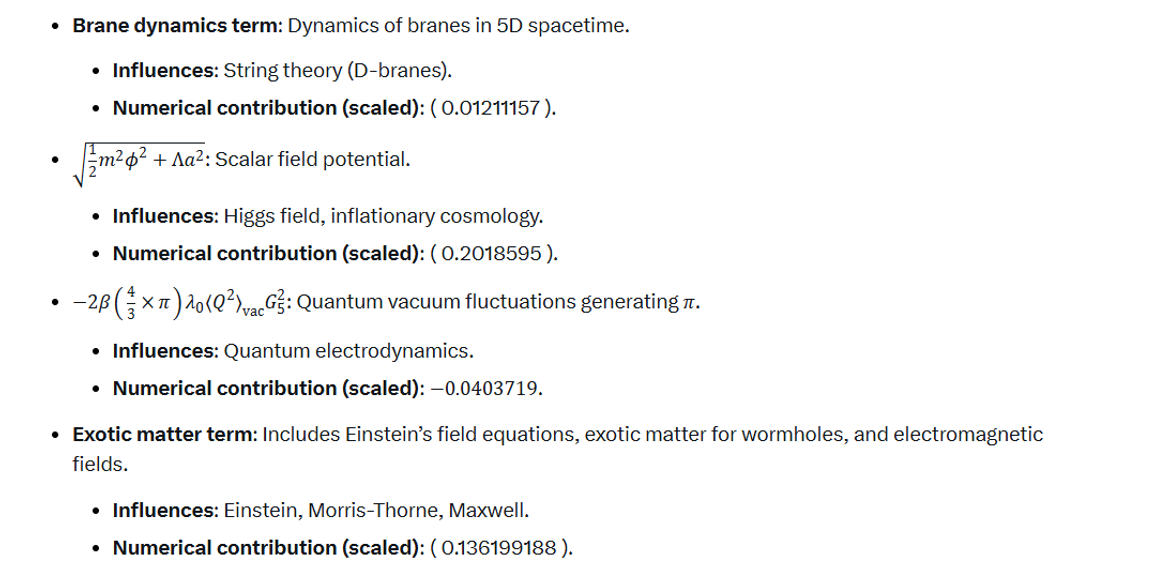Click the square root scalar potential formula

pos(138,159)
